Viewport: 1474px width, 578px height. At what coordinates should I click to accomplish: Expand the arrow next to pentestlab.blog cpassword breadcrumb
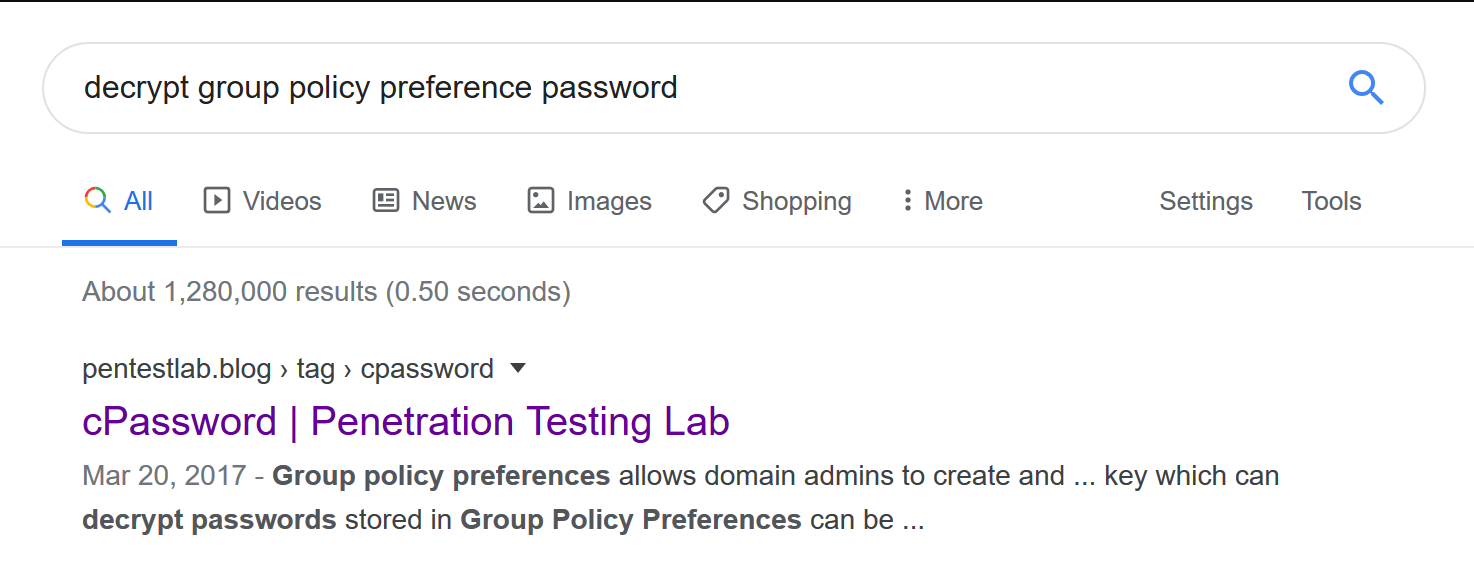pyautogui.click(x=518, y=368)
